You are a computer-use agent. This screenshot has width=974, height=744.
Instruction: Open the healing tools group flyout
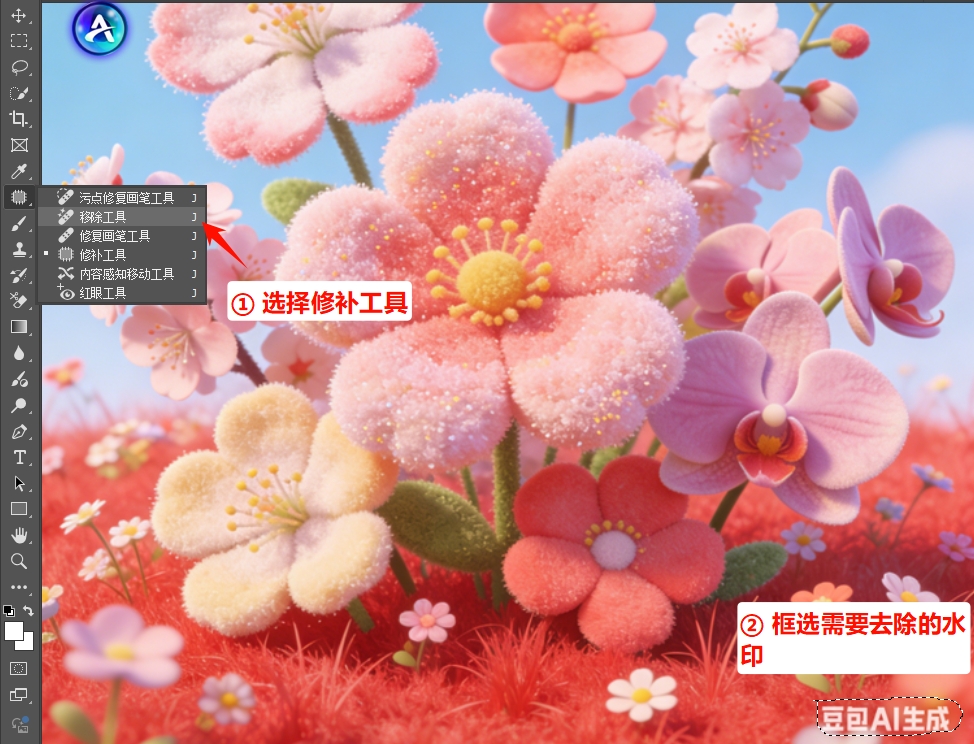pos(18,197)
